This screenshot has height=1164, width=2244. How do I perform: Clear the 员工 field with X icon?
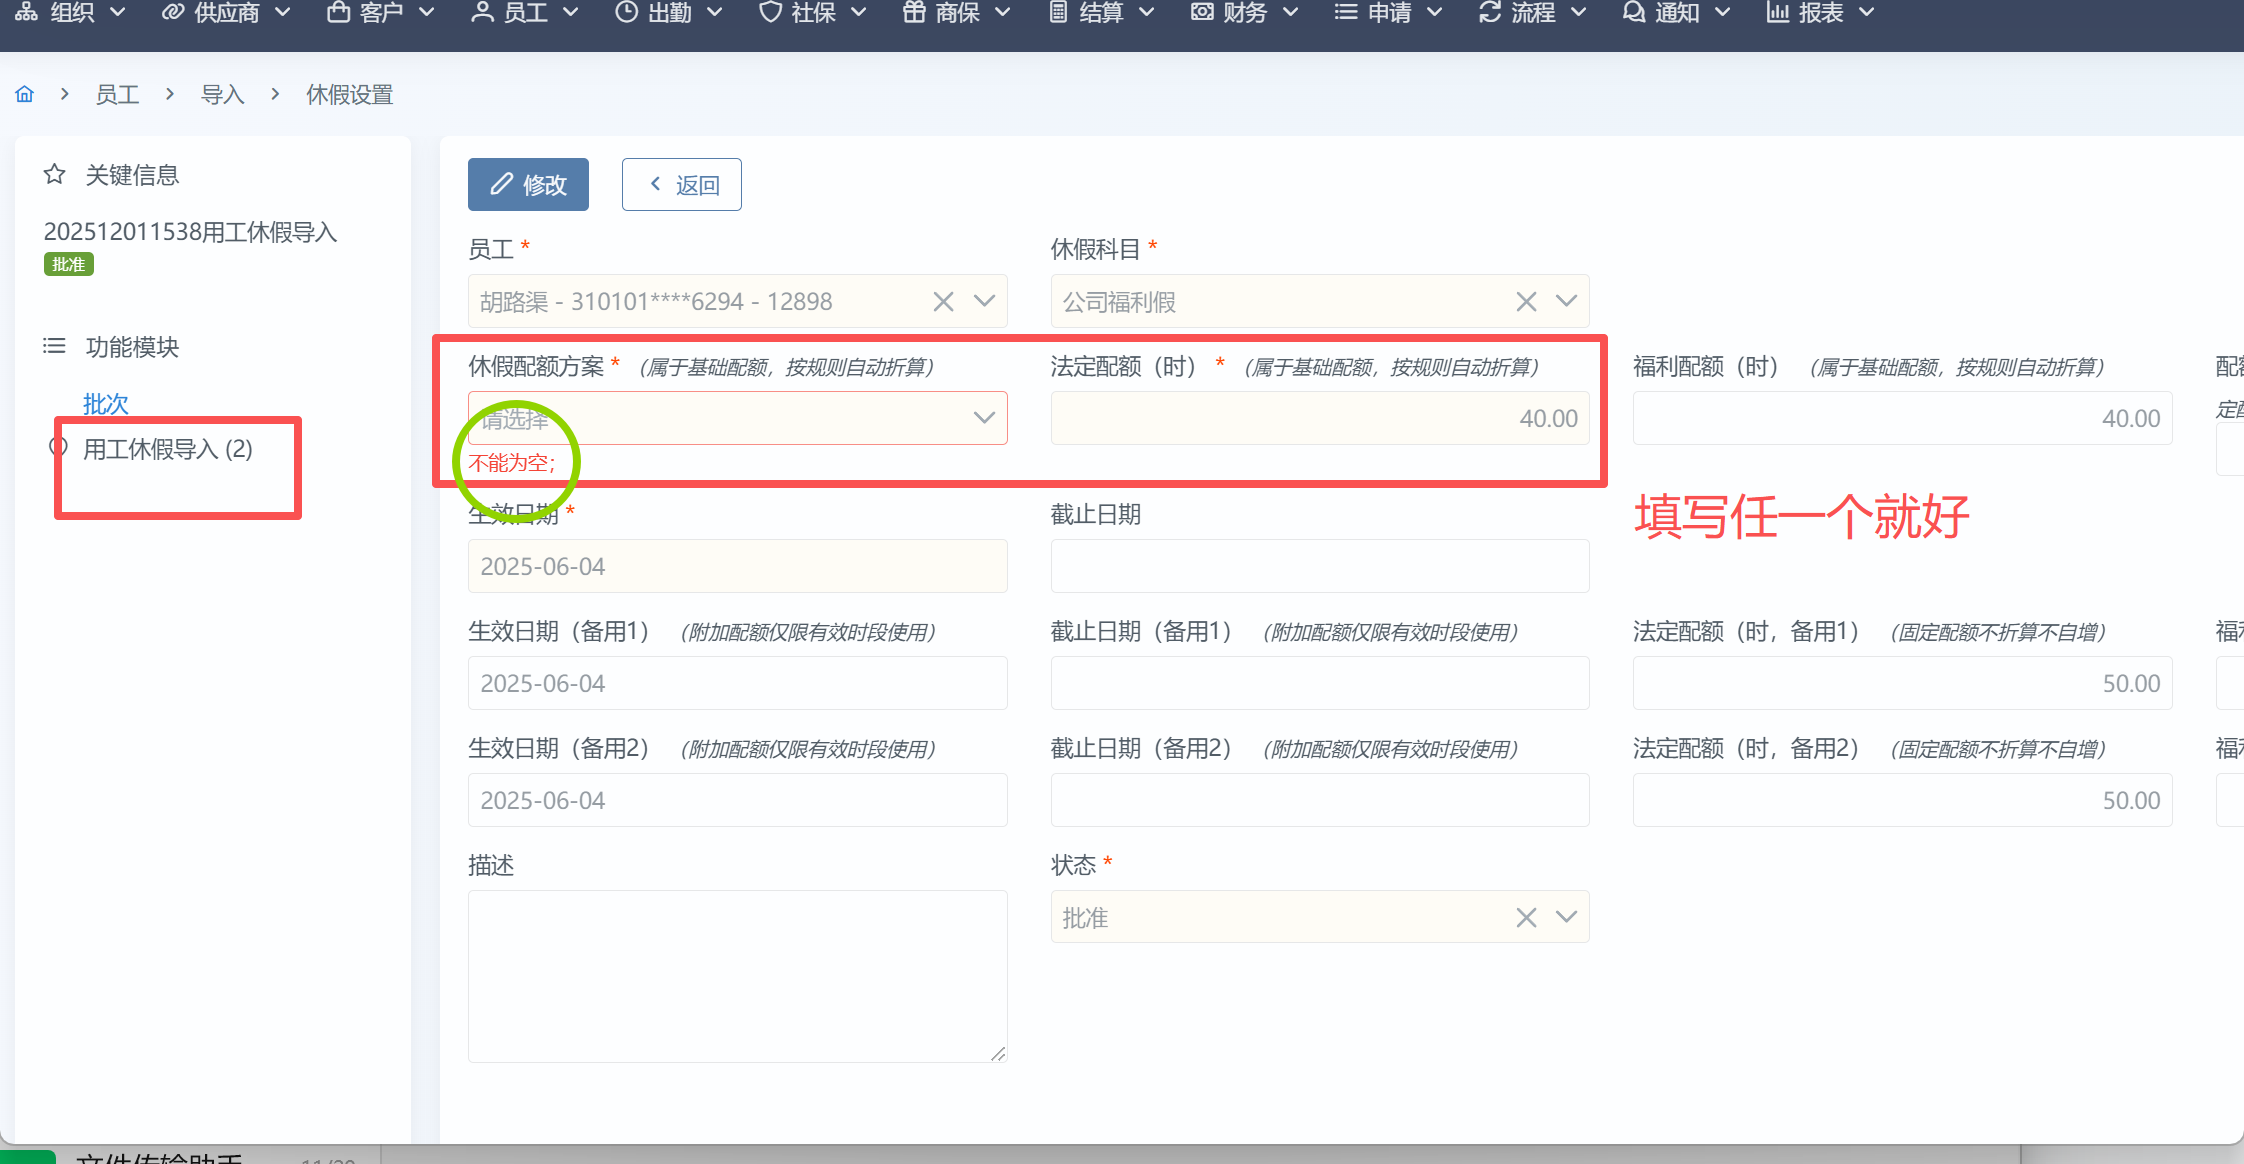(x=943, y=301)
